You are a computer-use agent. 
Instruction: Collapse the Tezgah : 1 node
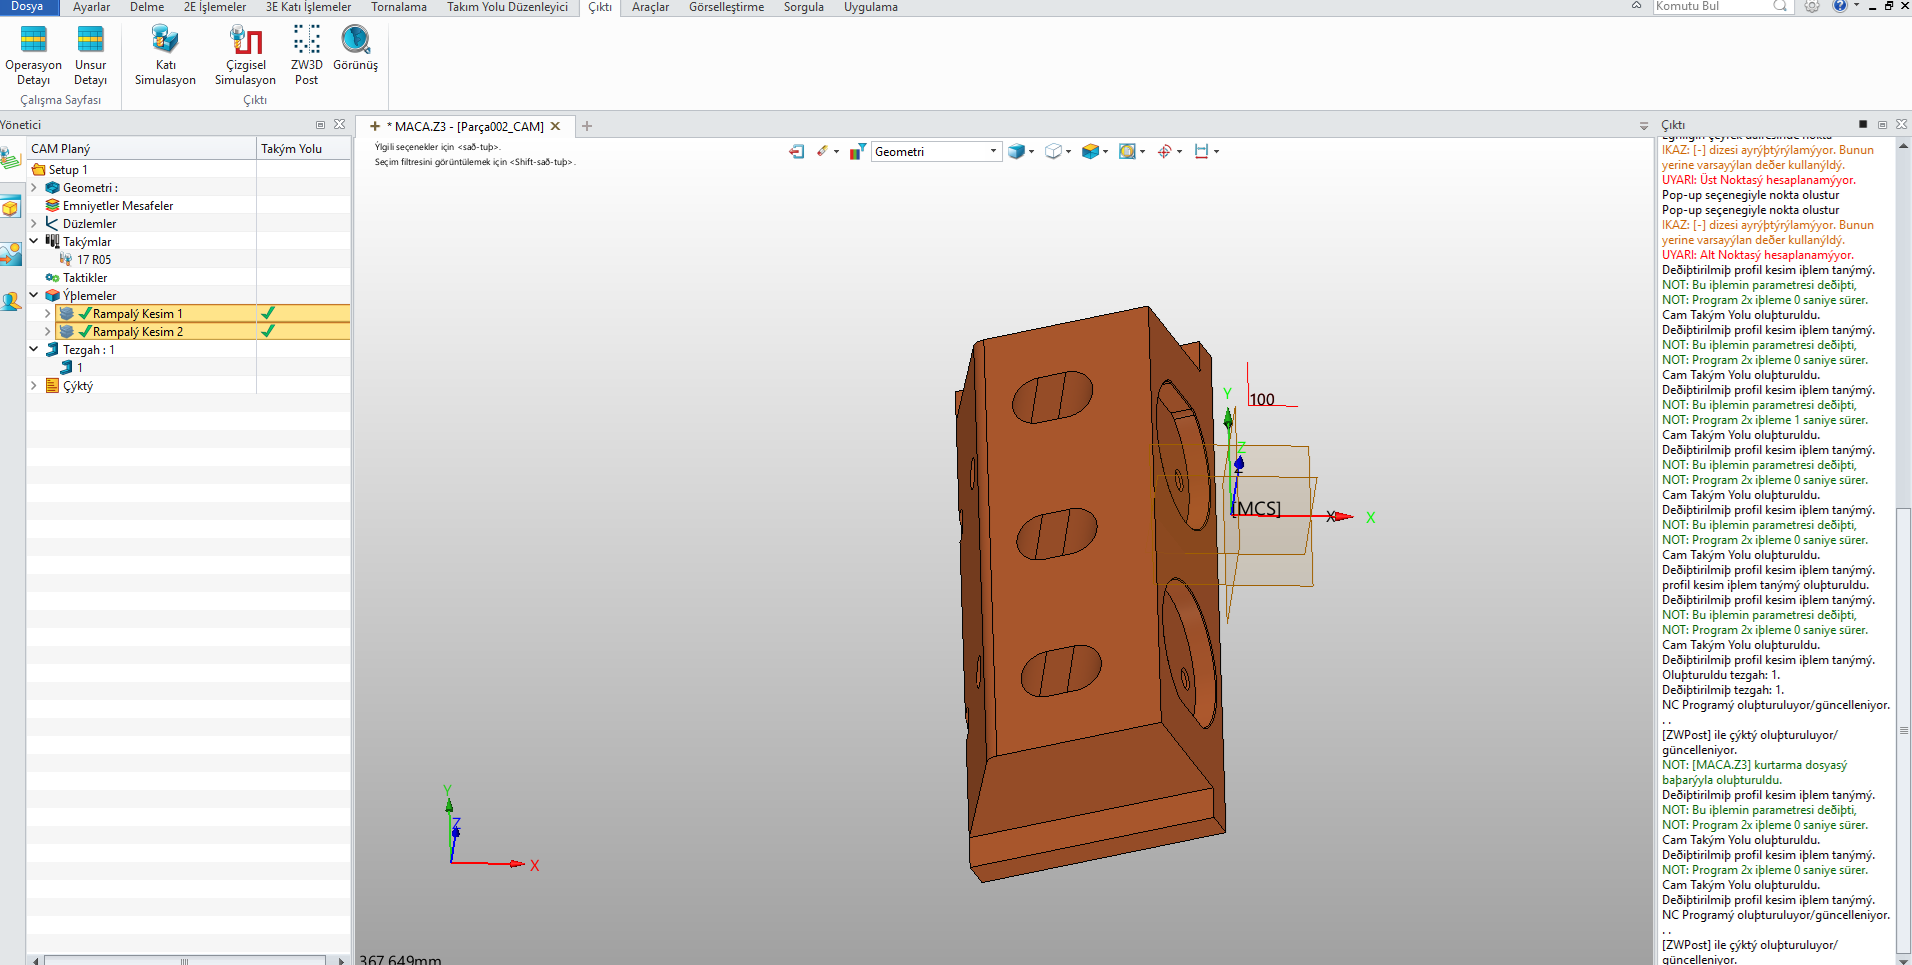click(34, 349)
